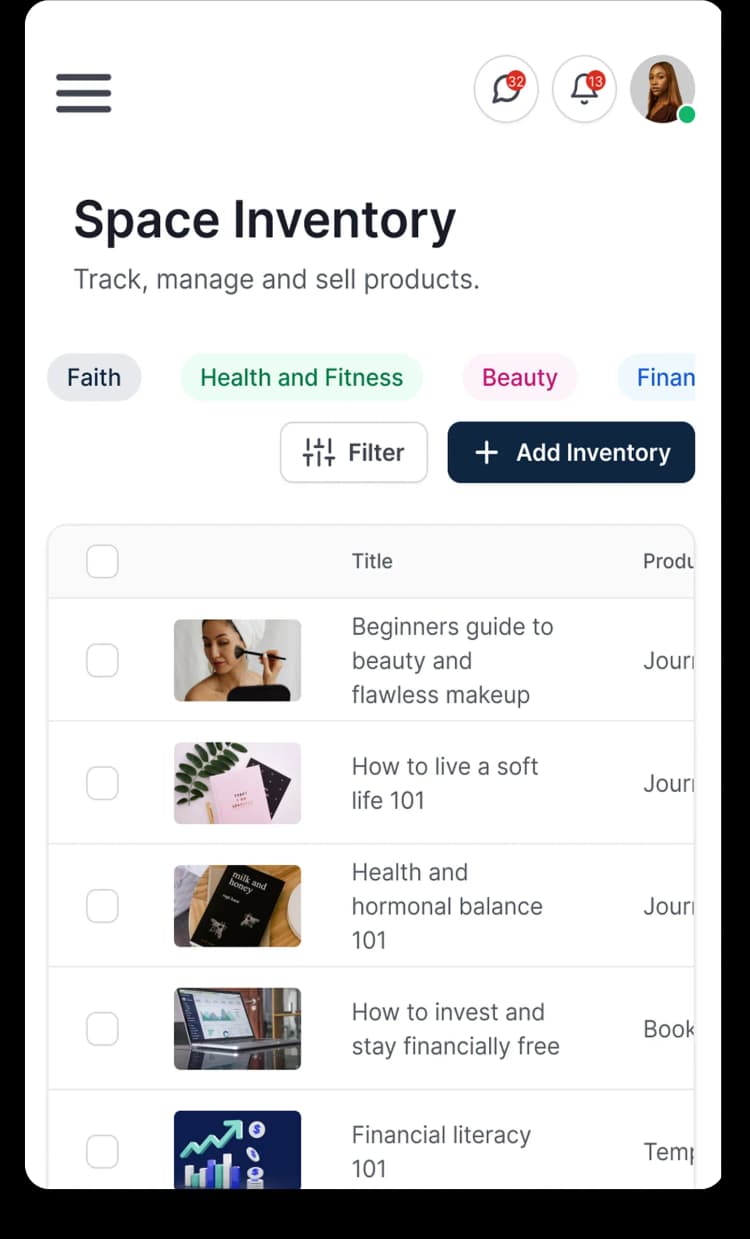The height and width of the screenshot is (1239, 750).
Task: Select the Faith category tab
Action: pyautogui.click(x=94, y=378)
